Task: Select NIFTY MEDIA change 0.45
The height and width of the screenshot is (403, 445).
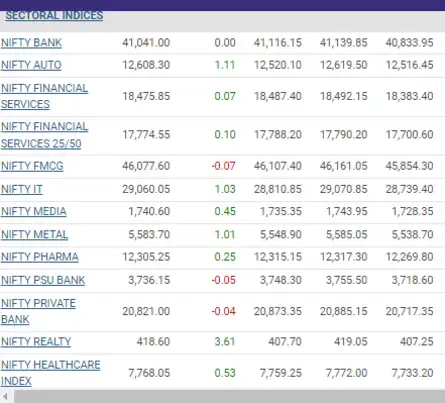Action: (x=225, y=211)
